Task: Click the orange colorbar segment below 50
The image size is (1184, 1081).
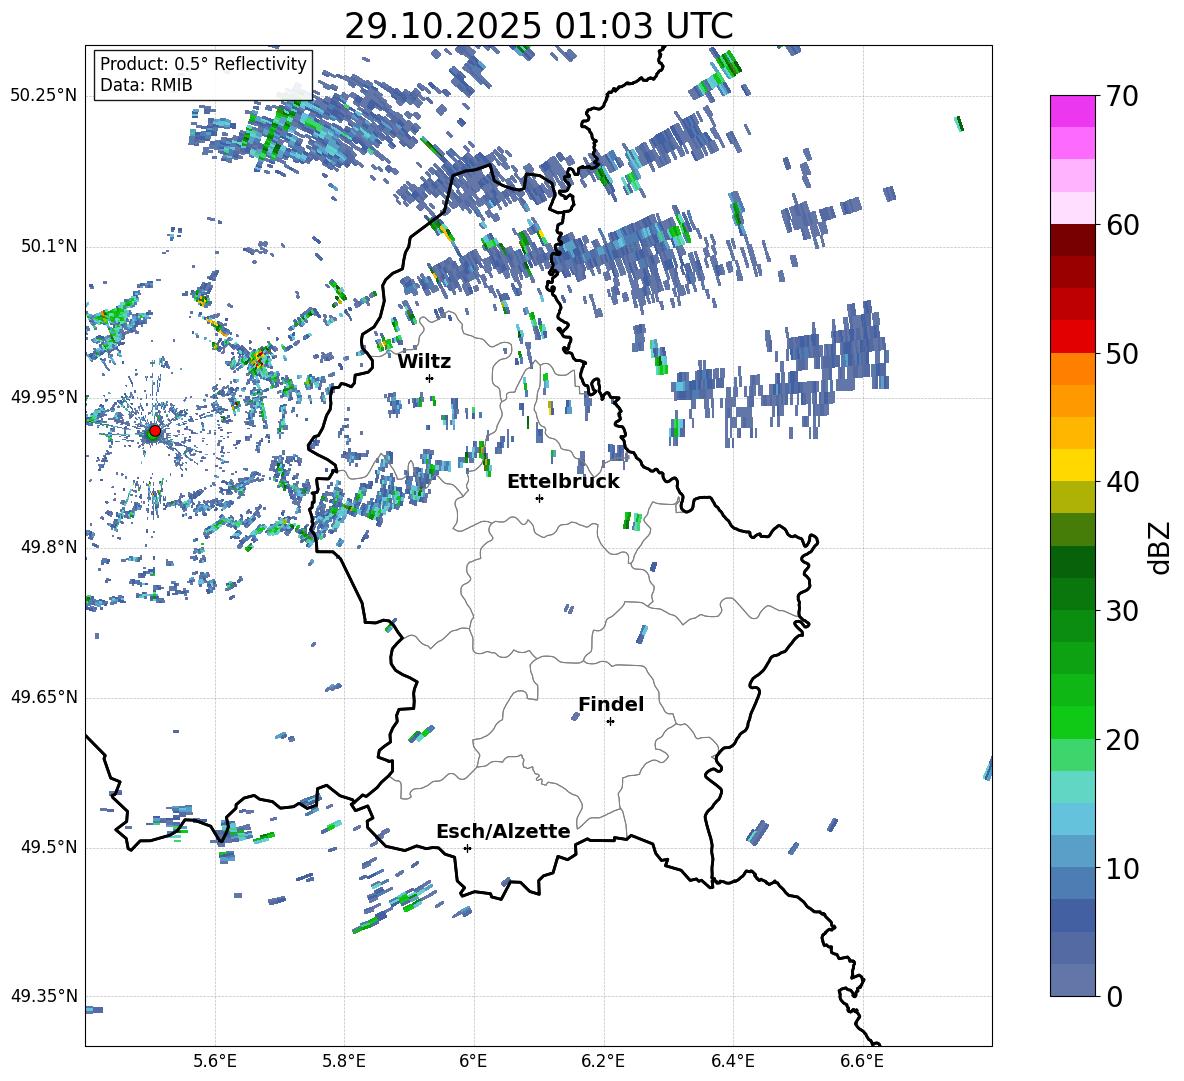Action: point(1072,368)
